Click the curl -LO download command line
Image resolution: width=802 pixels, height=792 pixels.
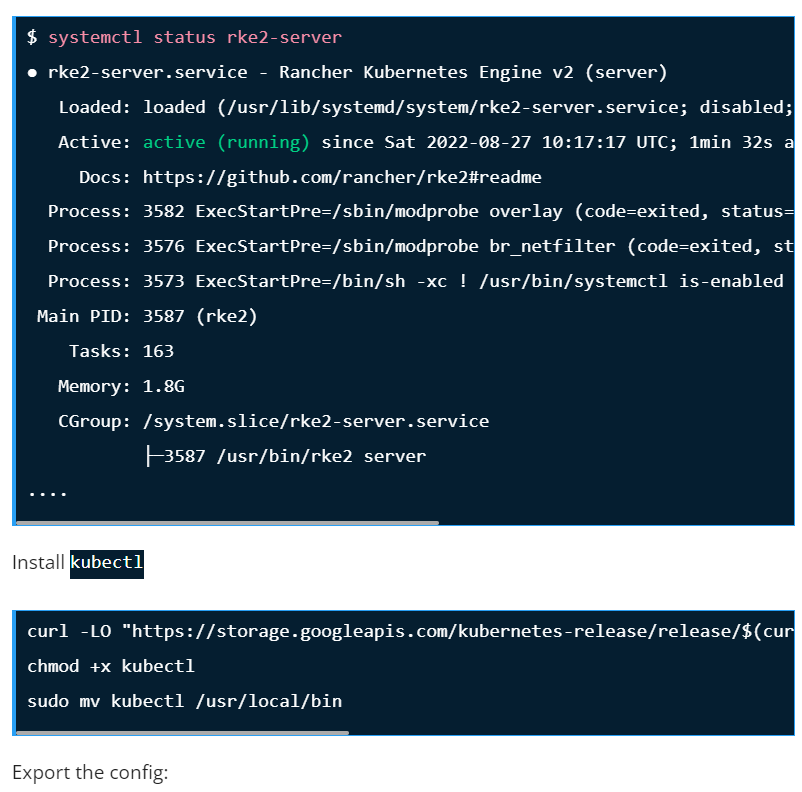click(410, 631)
